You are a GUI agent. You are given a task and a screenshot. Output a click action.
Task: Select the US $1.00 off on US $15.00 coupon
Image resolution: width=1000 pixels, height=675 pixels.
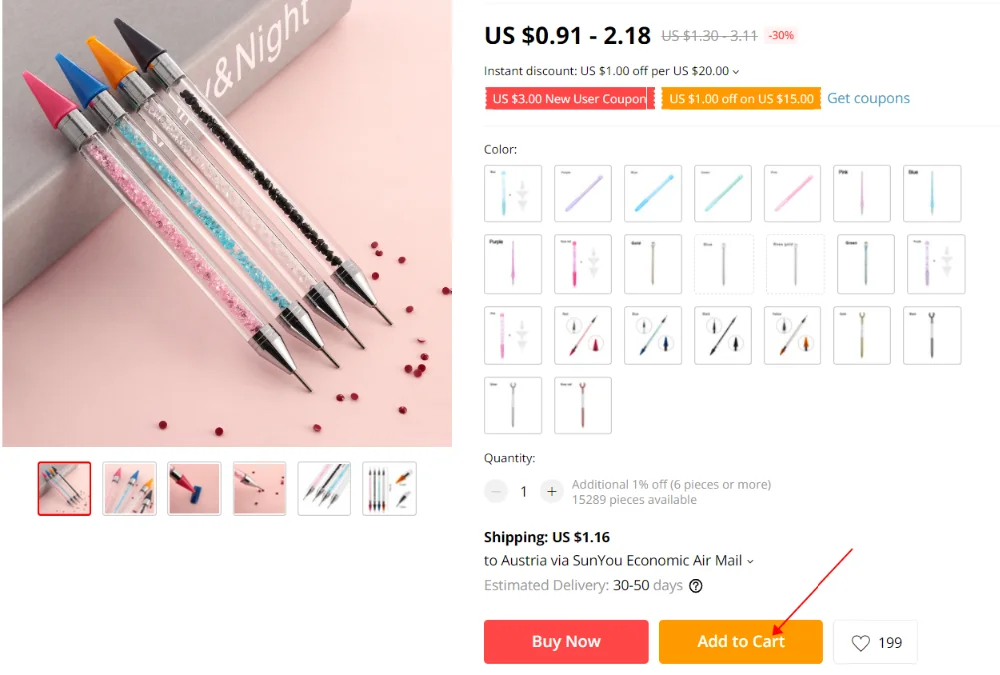pyautogui.click(x=740, y=99)
